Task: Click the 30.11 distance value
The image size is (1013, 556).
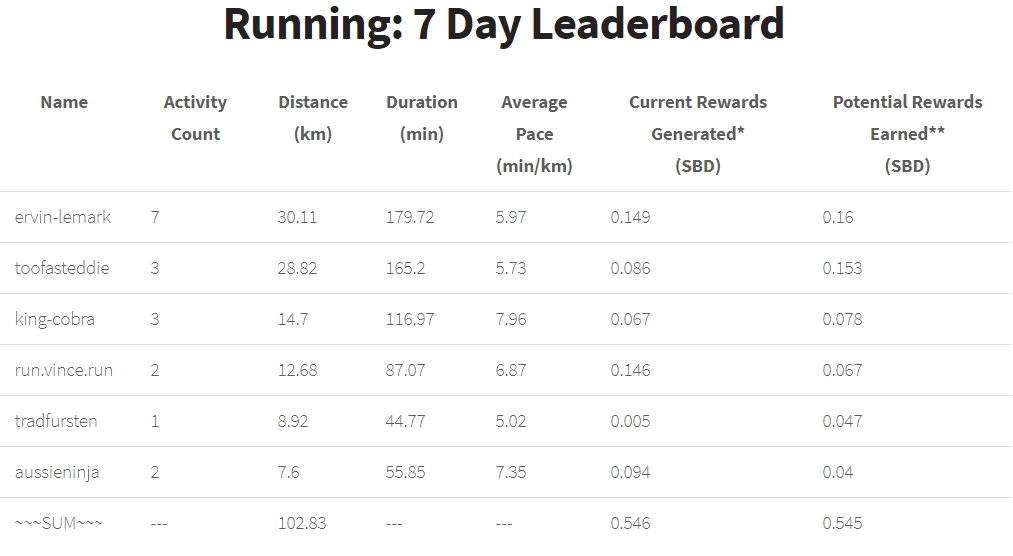Action: tap(297, 217)
